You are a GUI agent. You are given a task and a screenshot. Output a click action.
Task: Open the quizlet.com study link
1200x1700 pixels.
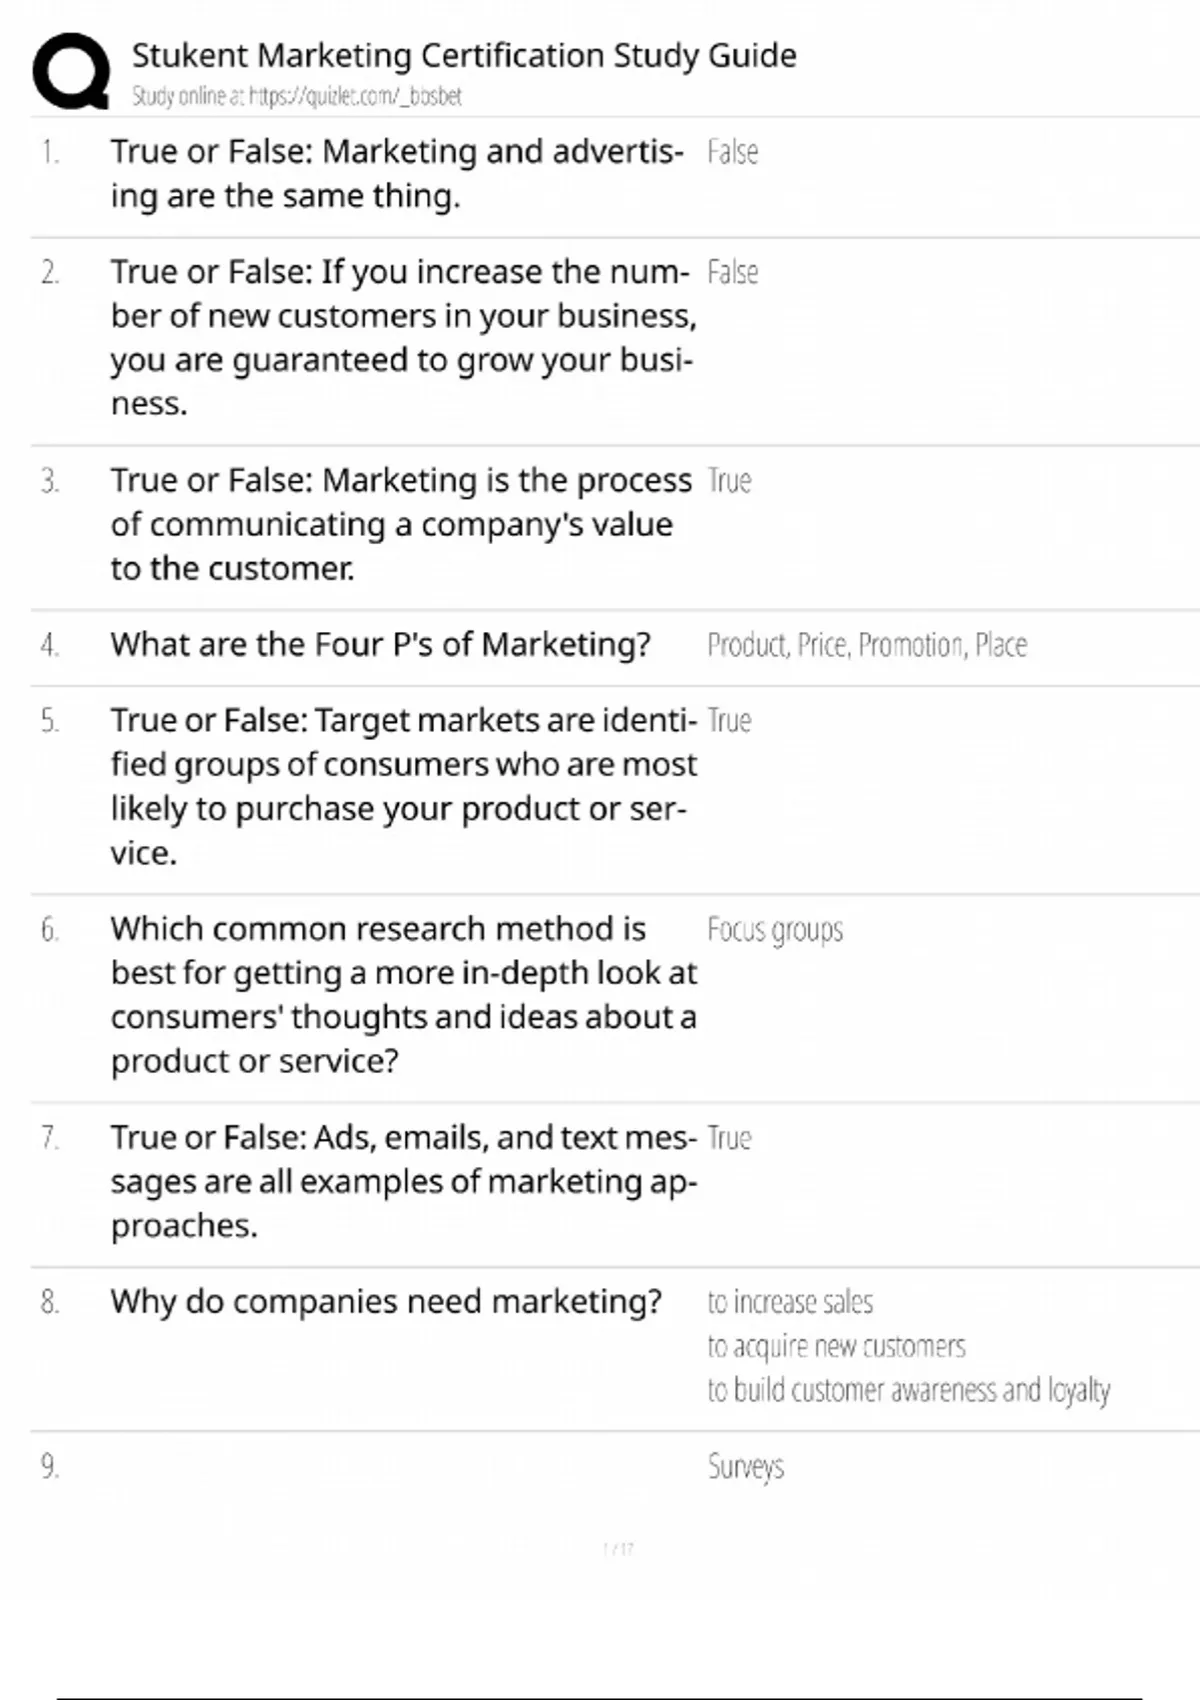pyautogui.click(x=296, y=97)
